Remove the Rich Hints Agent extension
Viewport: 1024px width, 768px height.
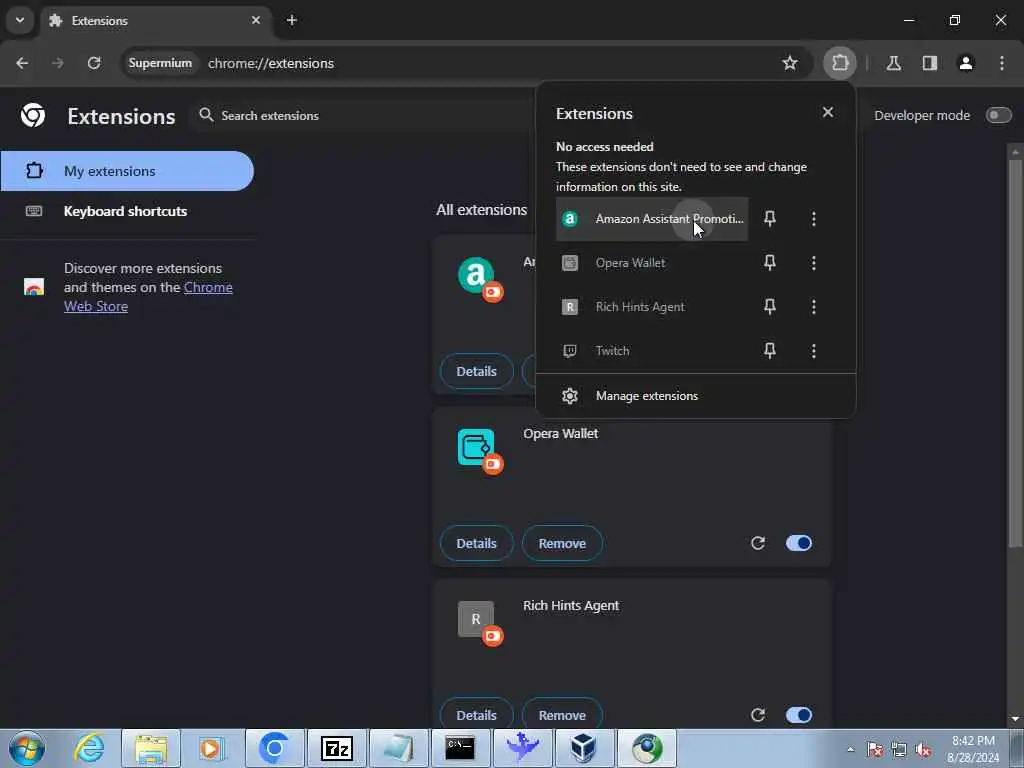562,715
